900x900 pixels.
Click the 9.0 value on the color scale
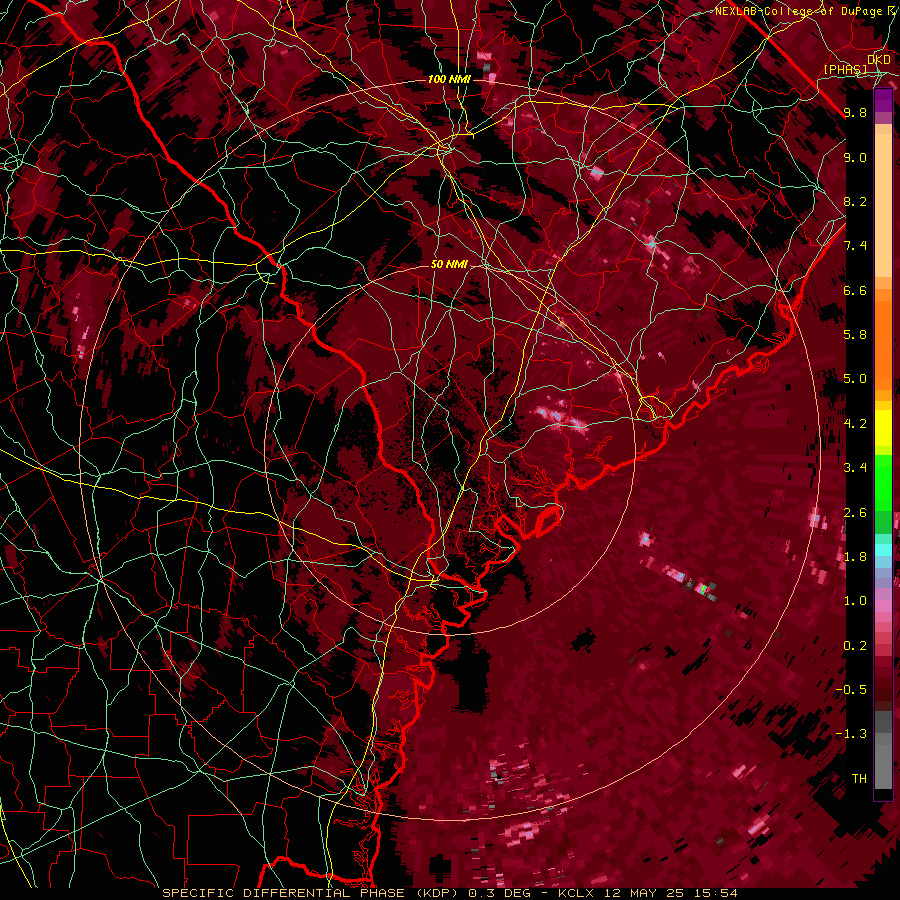click(855, 157)
